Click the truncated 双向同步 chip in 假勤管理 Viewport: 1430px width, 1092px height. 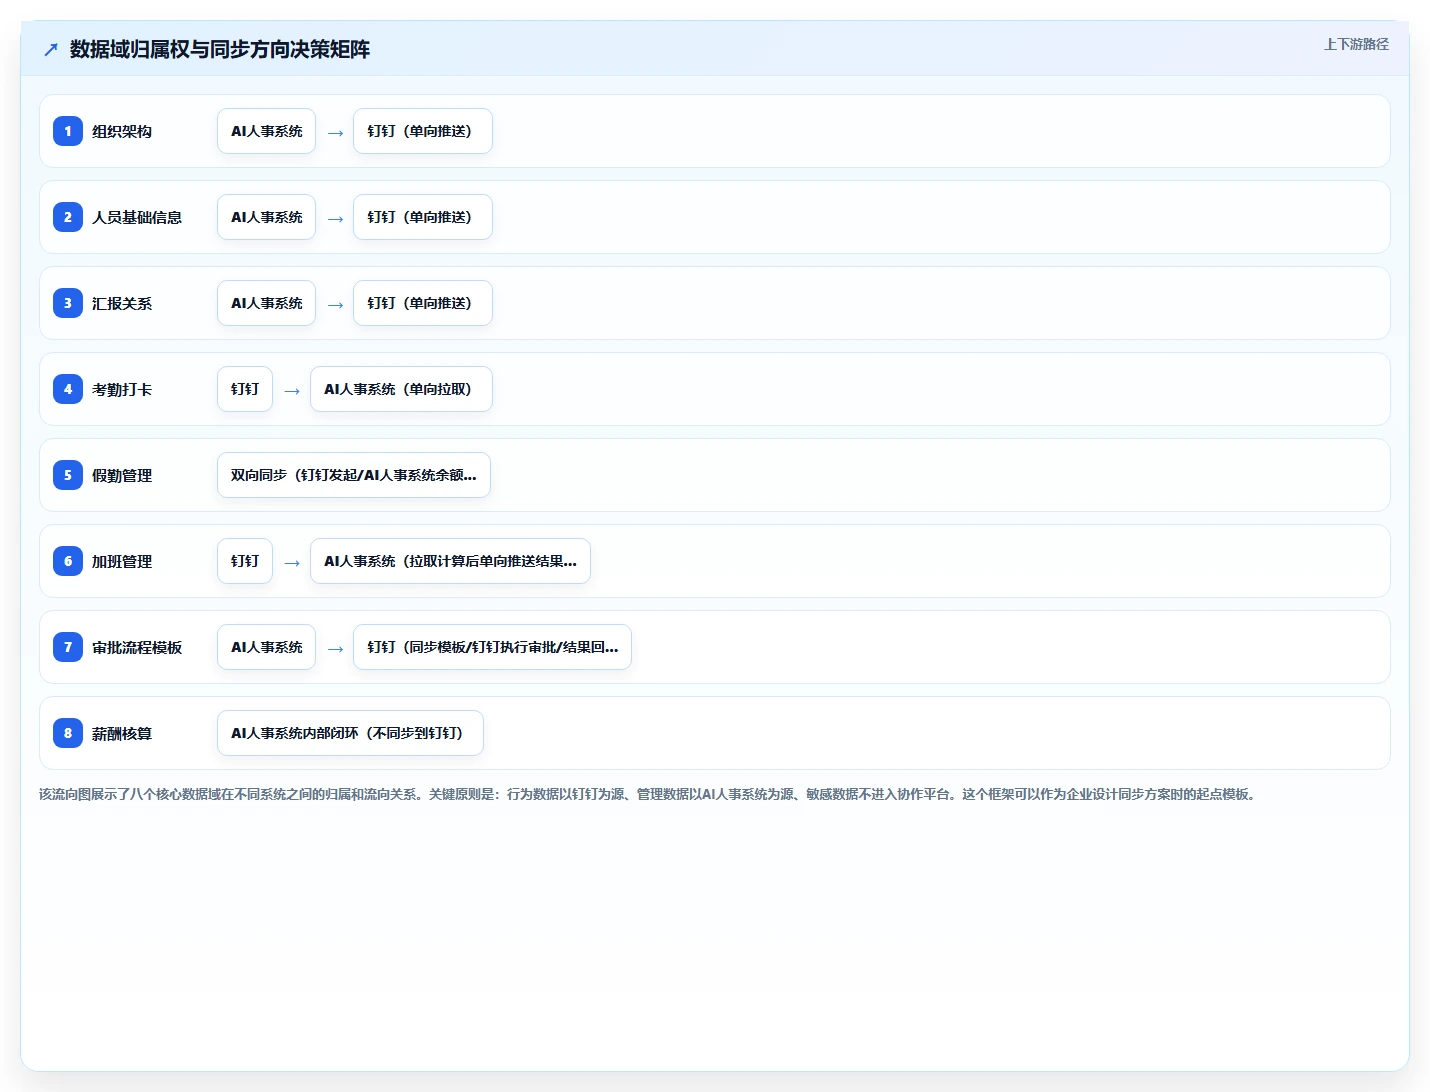pos(354,475)
